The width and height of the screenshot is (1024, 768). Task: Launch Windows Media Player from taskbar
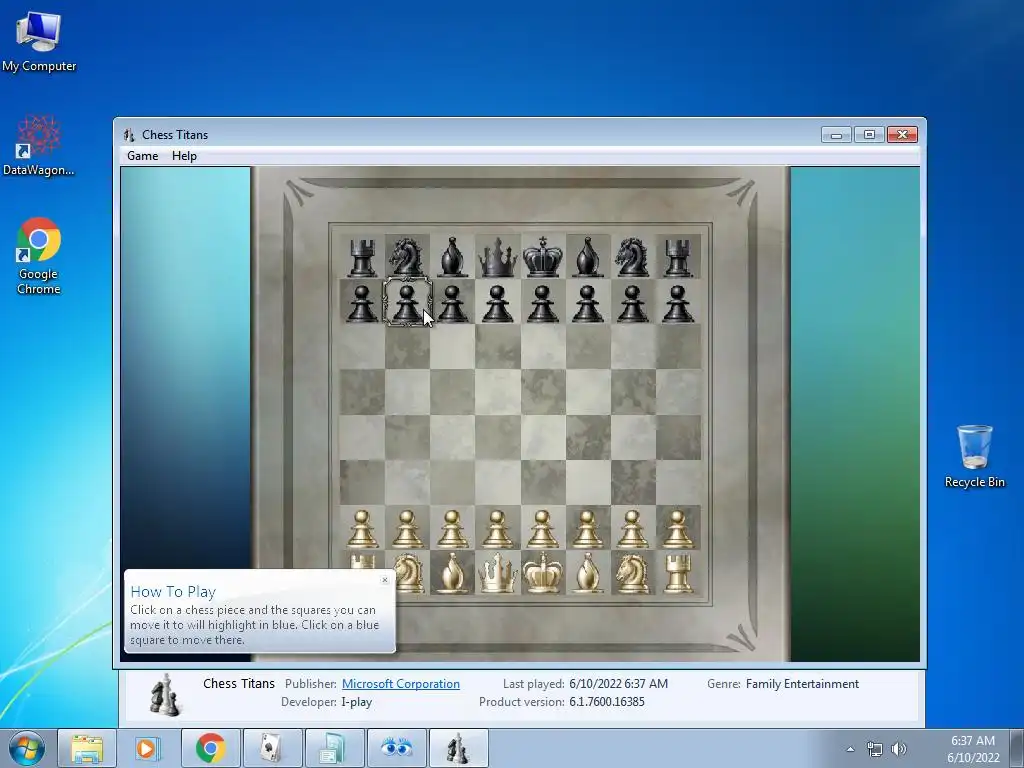point(148,748)
